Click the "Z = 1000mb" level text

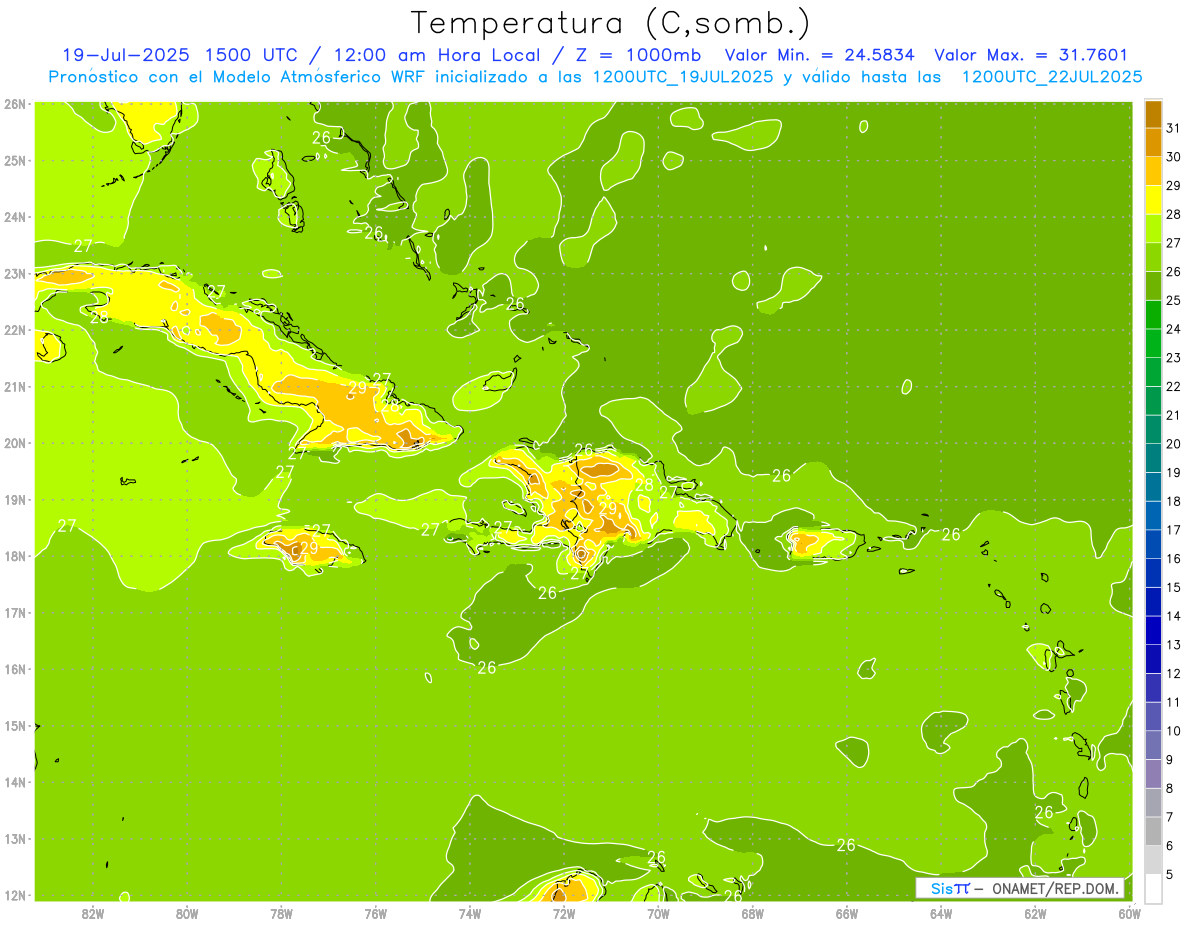(636, 55)
